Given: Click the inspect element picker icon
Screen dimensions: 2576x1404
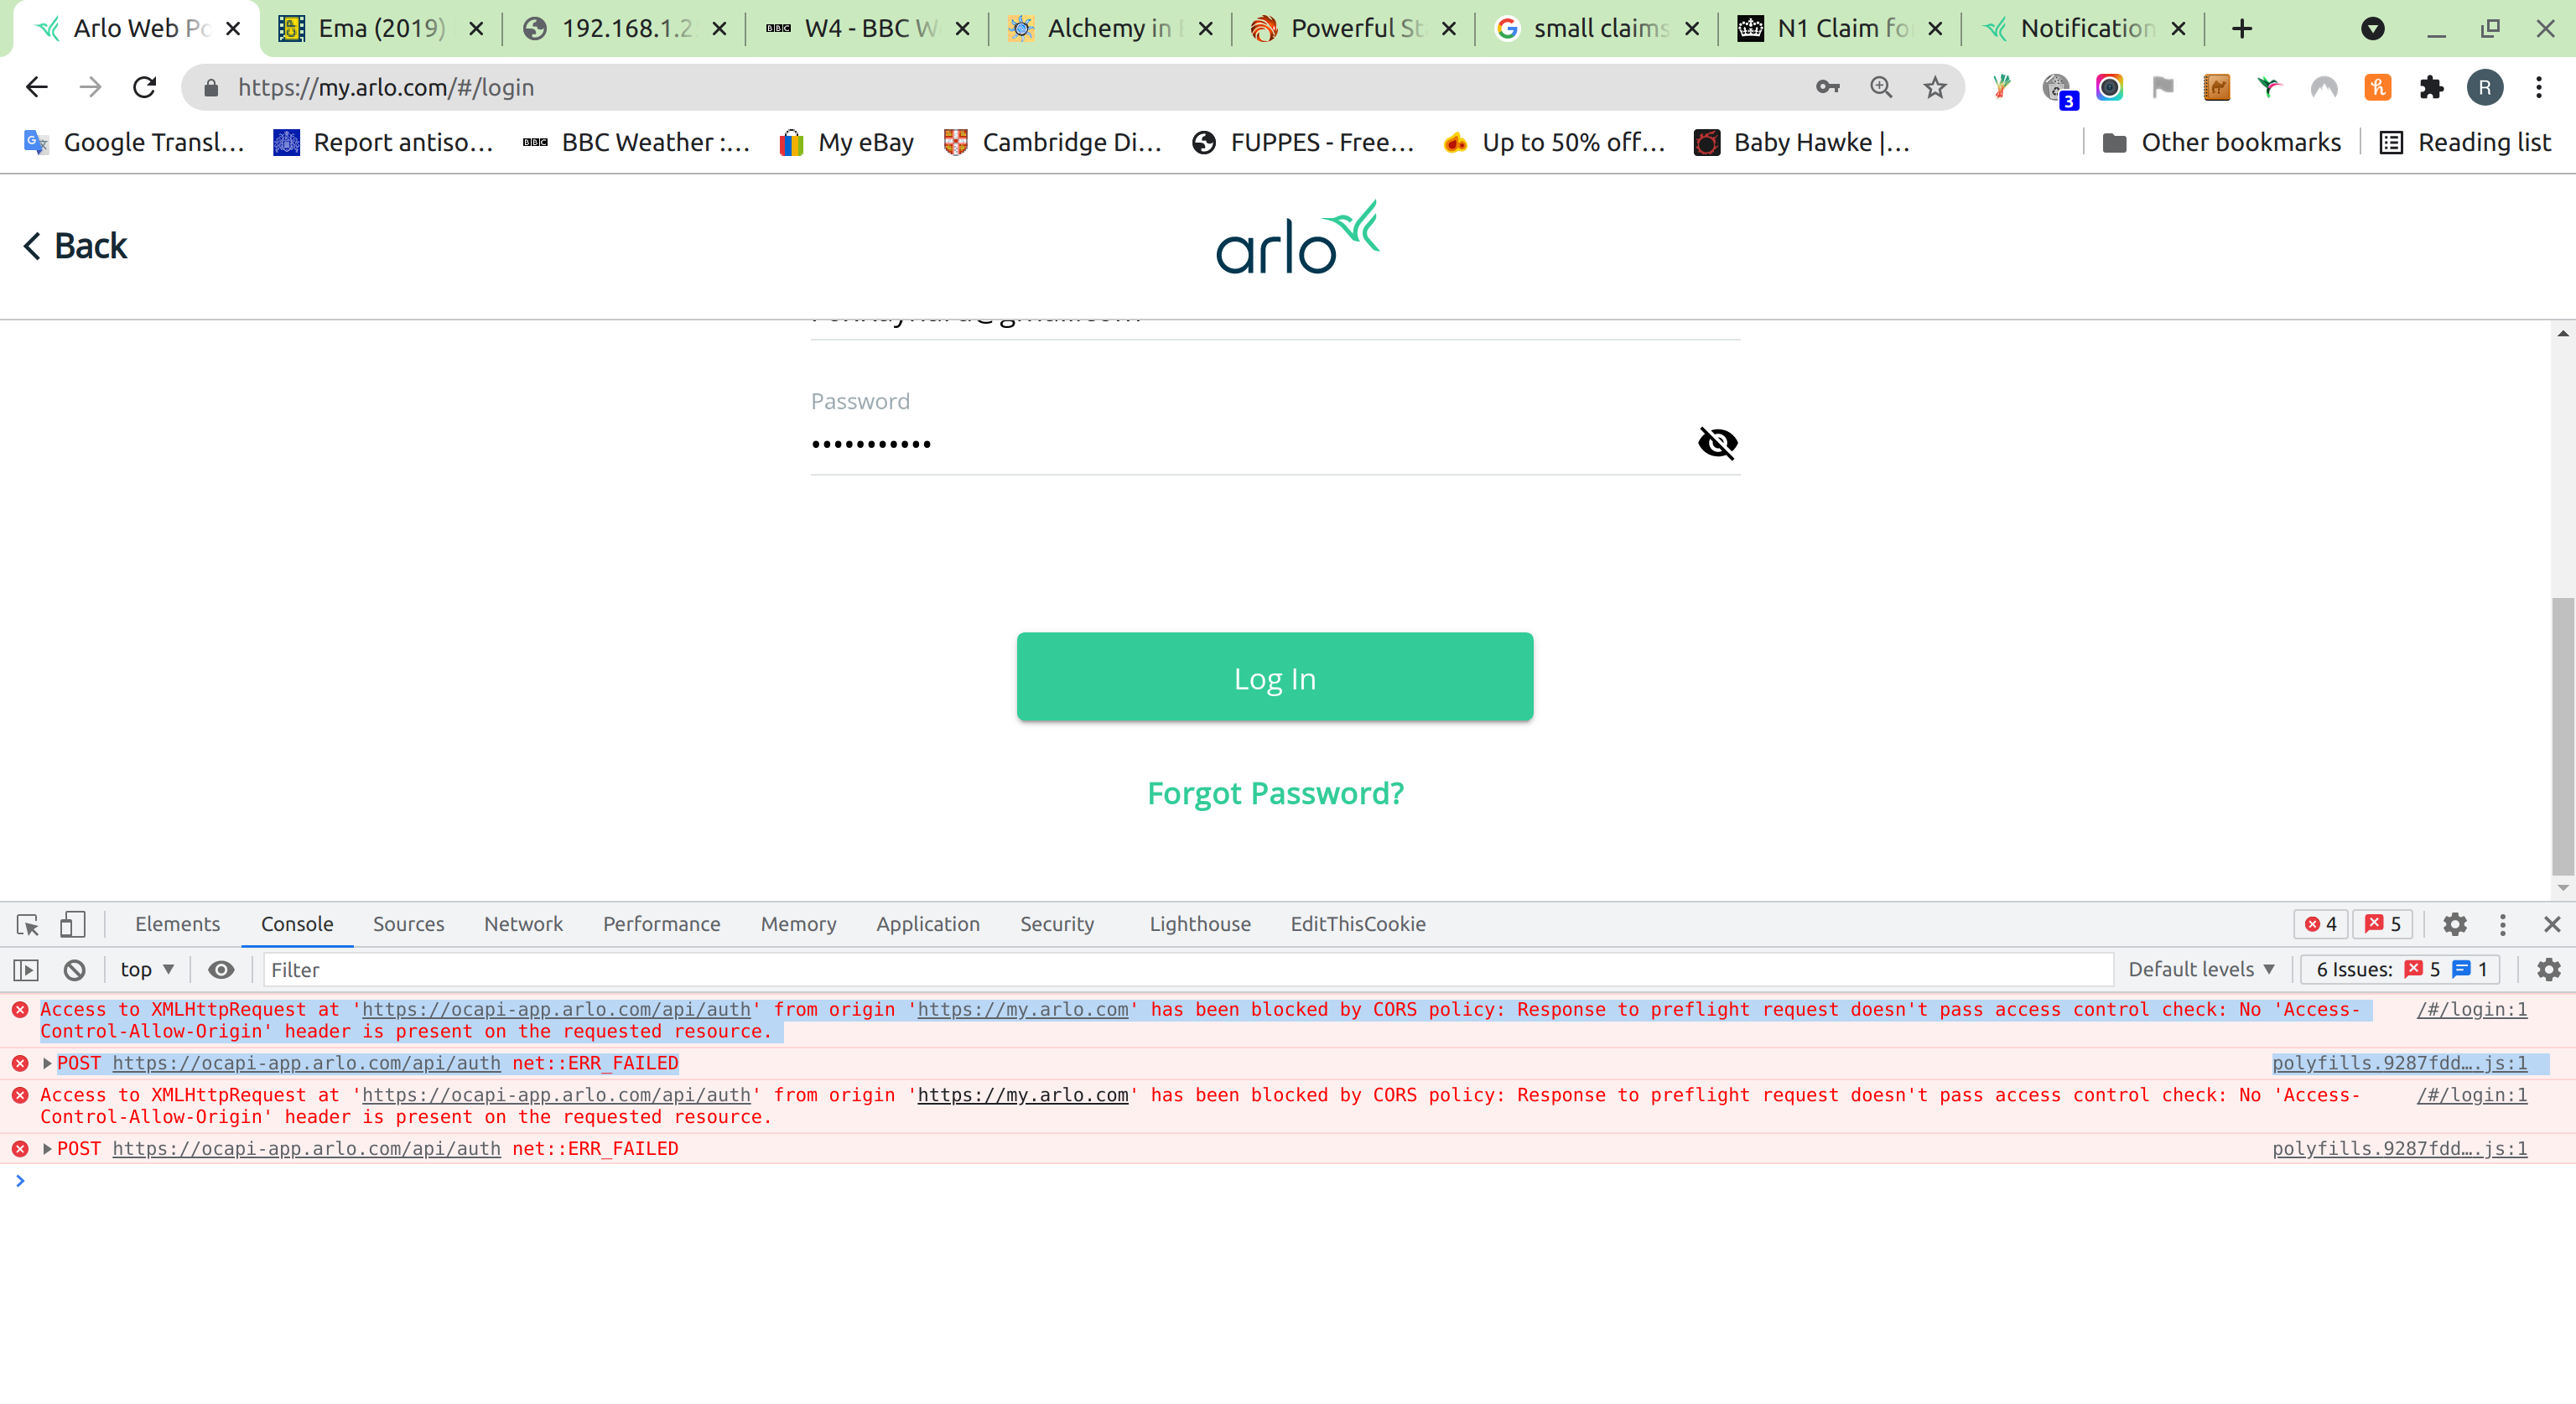Looking at the screenshot, I should 27,924.
